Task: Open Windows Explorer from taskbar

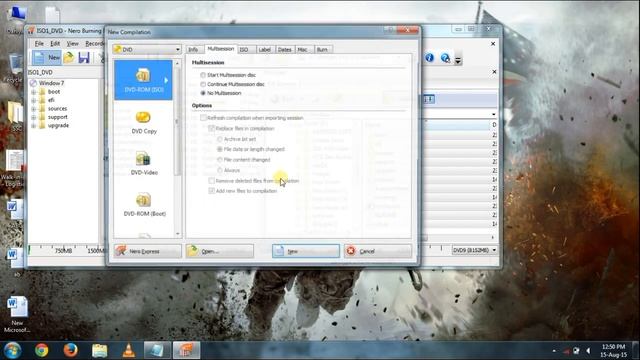Action: tap(100, 350)
